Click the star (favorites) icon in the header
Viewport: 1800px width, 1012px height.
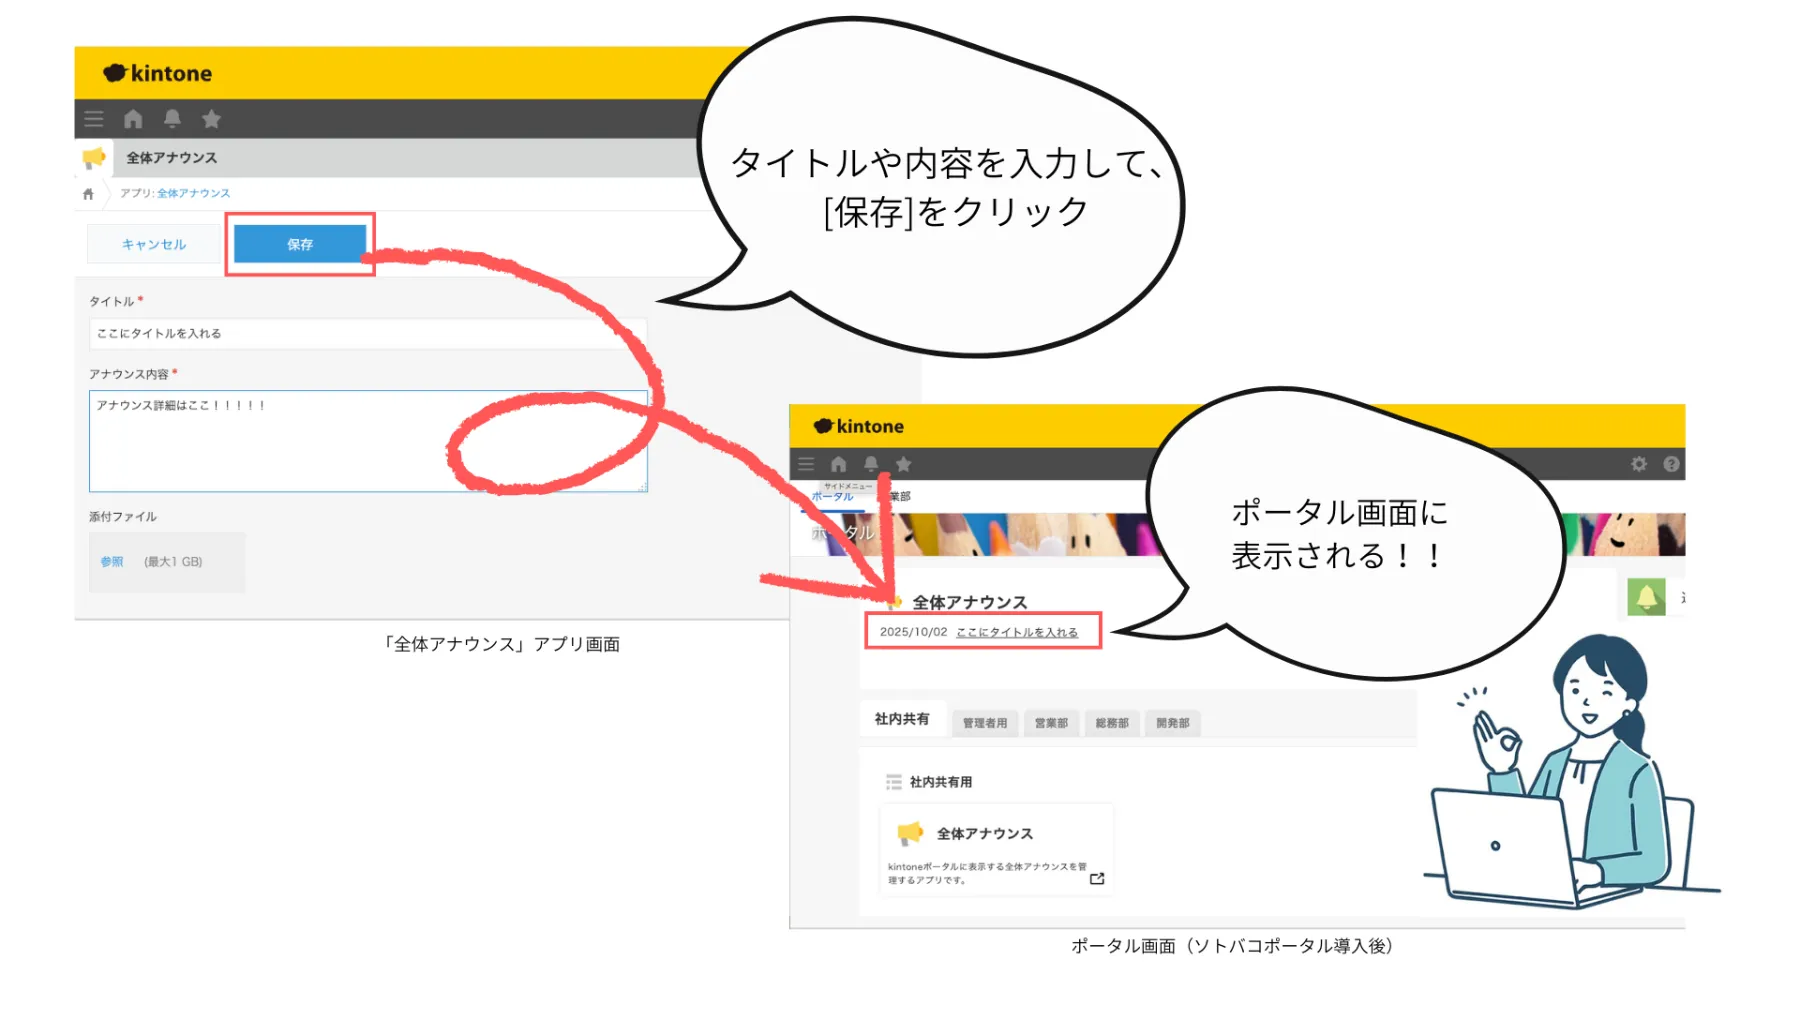tap(211, 118)
